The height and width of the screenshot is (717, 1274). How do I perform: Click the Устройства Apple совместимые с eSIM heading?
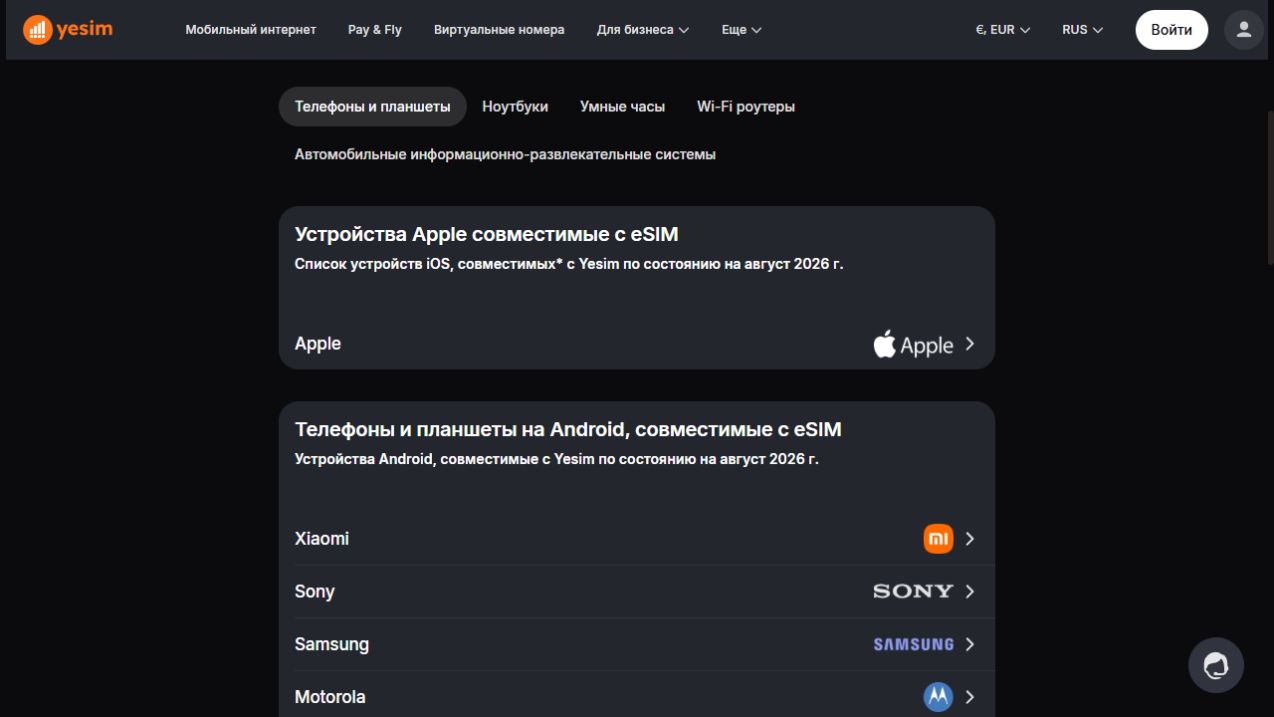pos(486,234)
